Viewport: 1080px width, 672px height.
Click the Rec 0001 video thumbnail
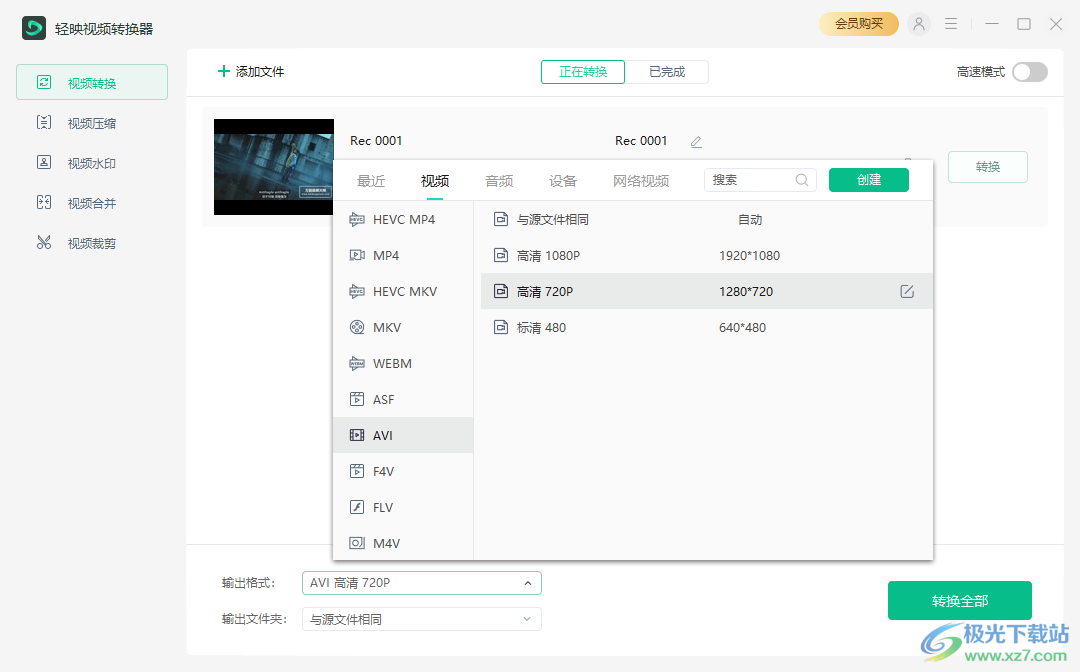click(x=273, y=167)
